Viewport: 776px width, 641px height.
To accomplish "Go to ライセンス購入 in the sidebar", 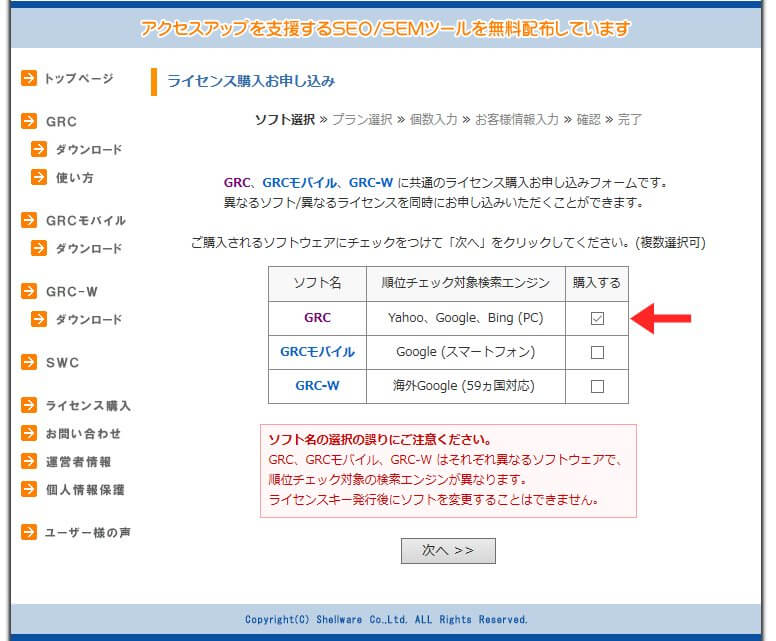I will 88,406.
